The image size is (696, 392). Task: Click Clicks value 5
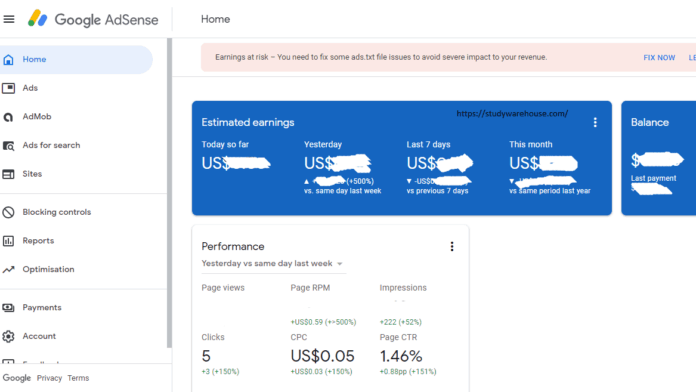coord(206,356)
